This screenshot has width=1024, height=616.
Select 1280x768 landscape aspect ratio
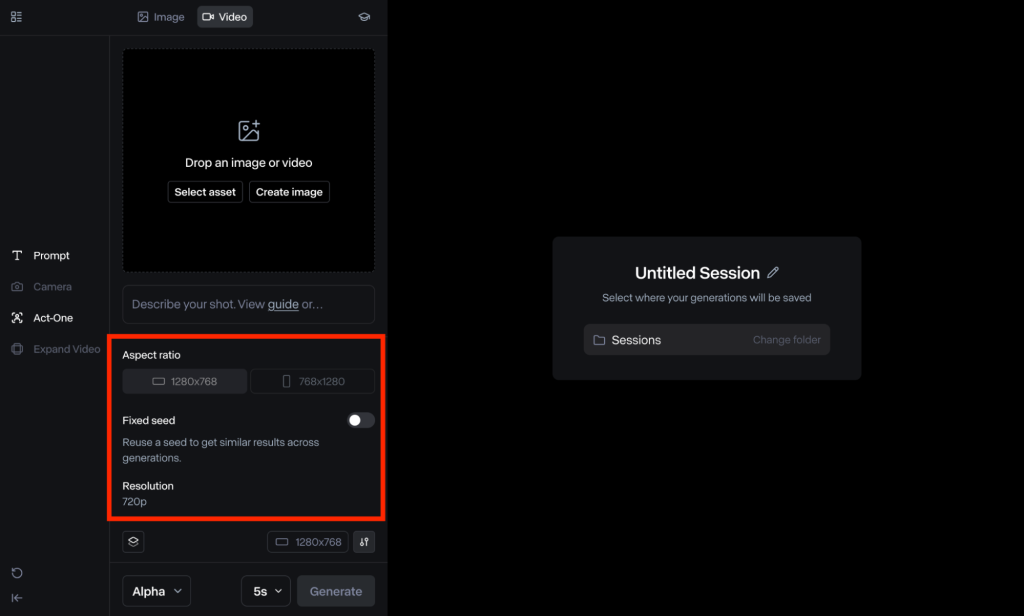point(185,381)
